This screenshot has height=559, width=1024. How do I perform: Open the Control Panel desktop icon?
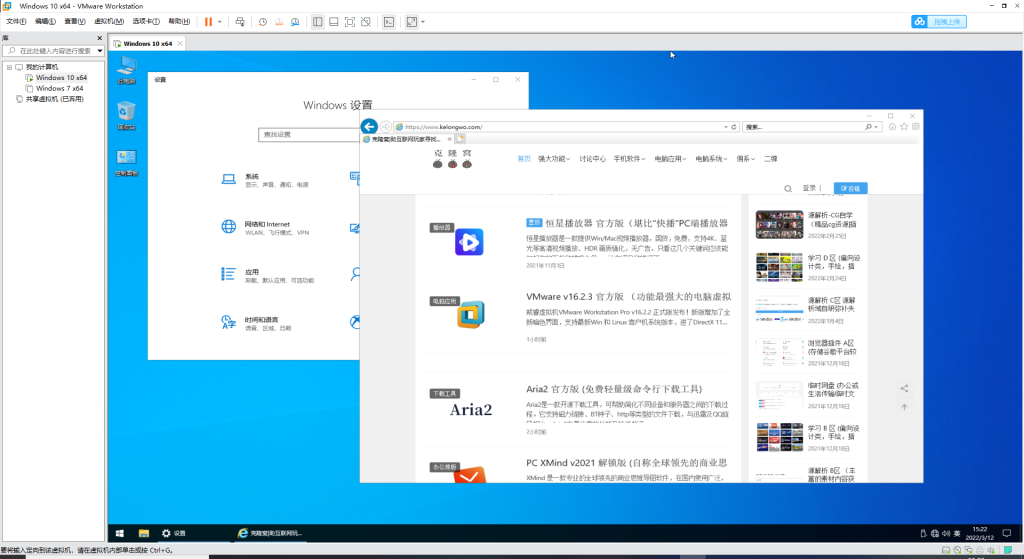(126, 163)
